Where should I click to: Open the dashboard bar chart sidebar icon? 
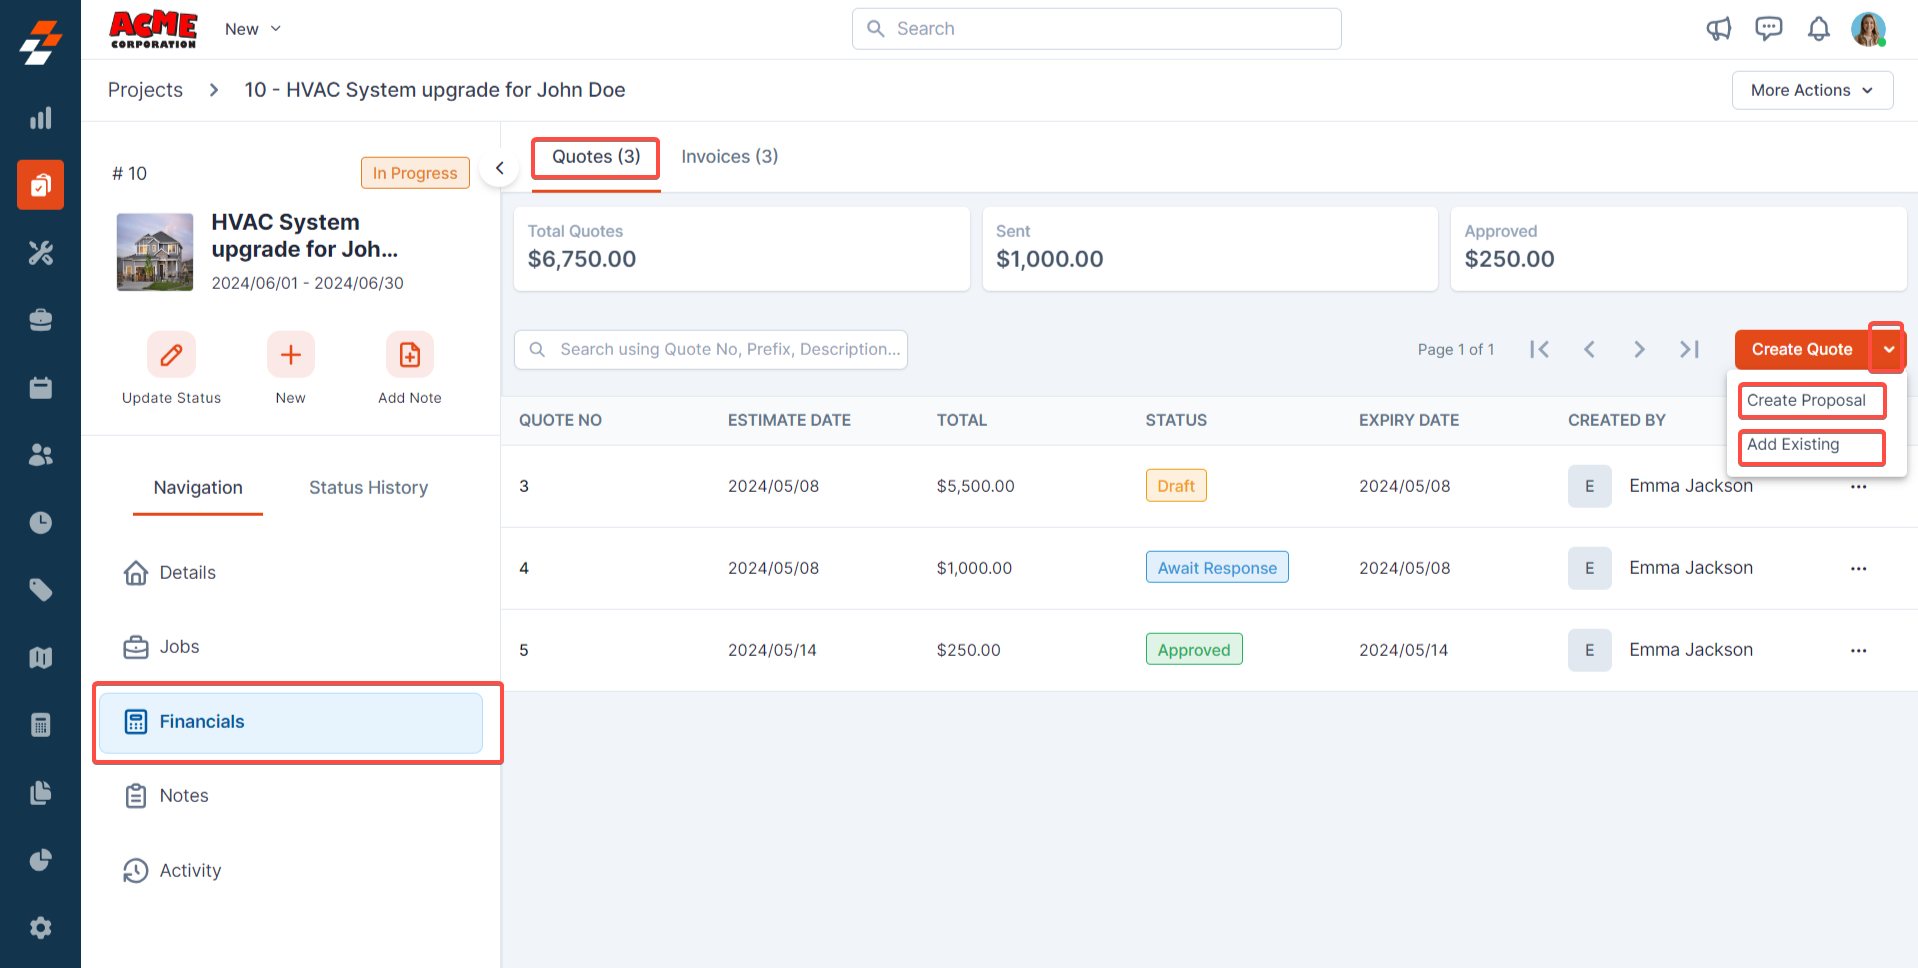tap(40, 118)
